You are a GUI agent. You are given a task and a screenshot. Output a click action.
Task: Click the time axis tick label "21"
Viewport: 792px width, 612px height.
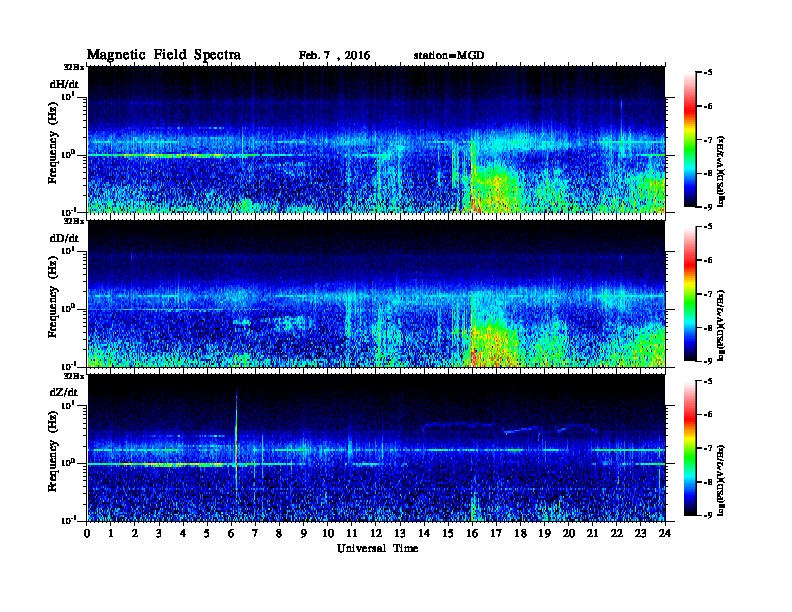pos(593,534)
